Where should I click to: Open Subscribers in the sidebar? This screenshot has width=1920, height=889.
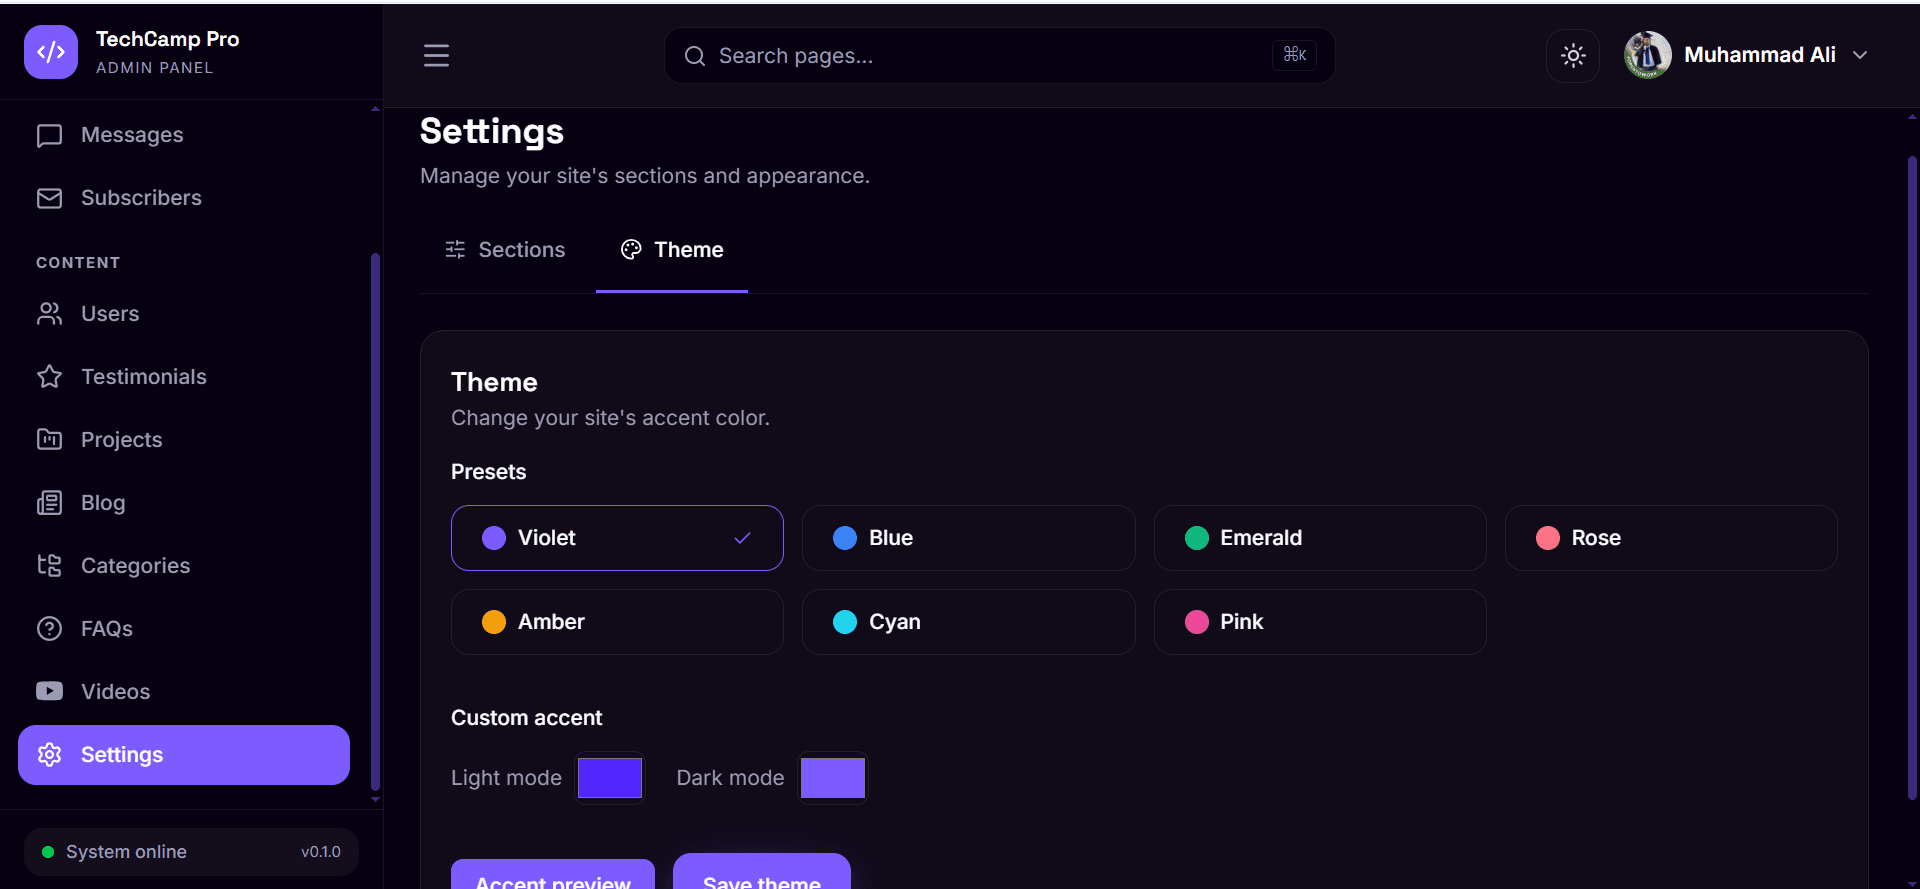pyautogui.click(x=184, y=198)
